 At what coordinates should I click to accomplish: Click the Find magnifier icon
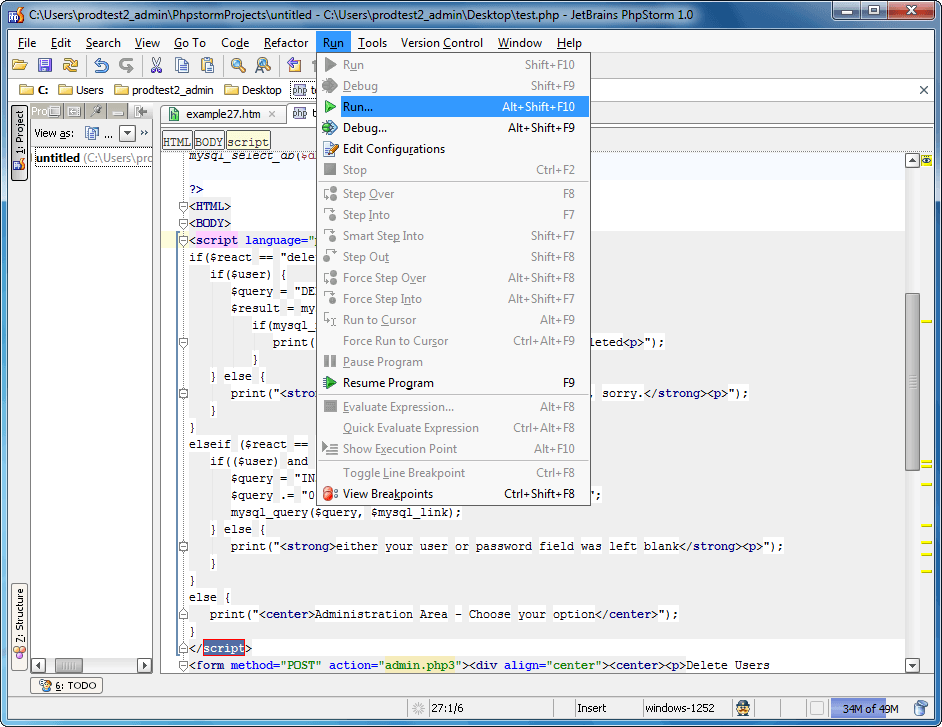(238, 65)
